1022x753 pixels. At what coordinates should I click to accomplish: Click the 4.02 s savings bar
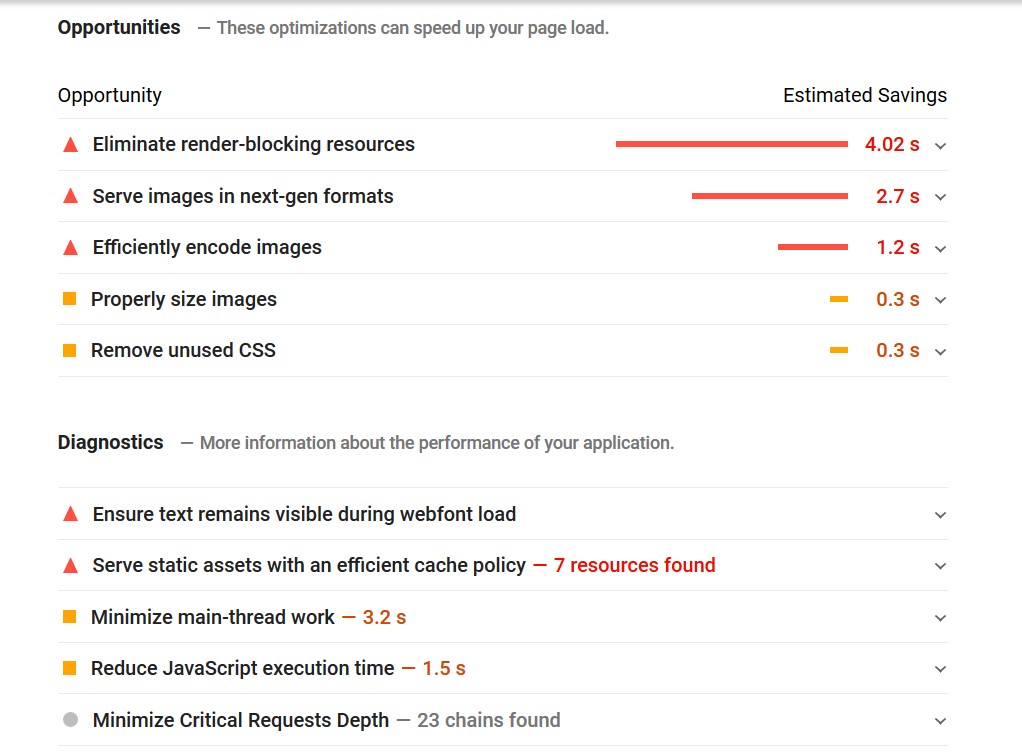coord(732,144)
